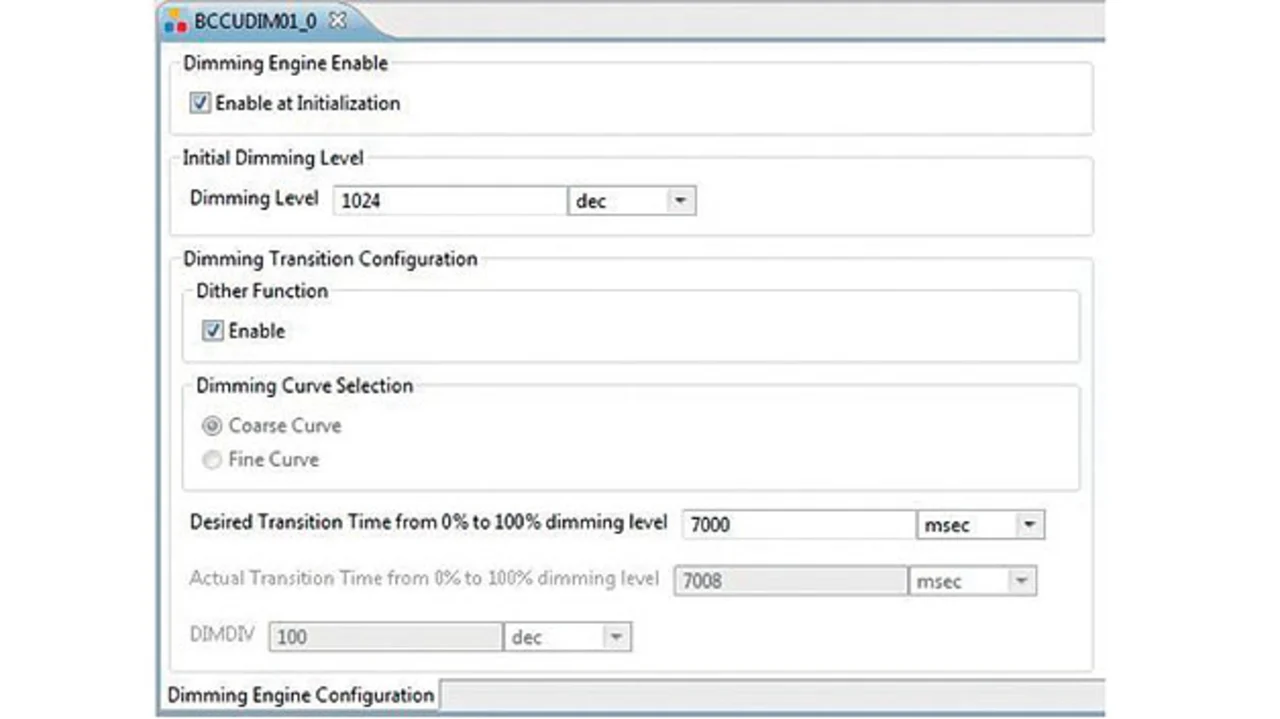Select the Dimming Engine Configuration bottom tab
Screen dimensions: 1280x719
tap(300, 695)
